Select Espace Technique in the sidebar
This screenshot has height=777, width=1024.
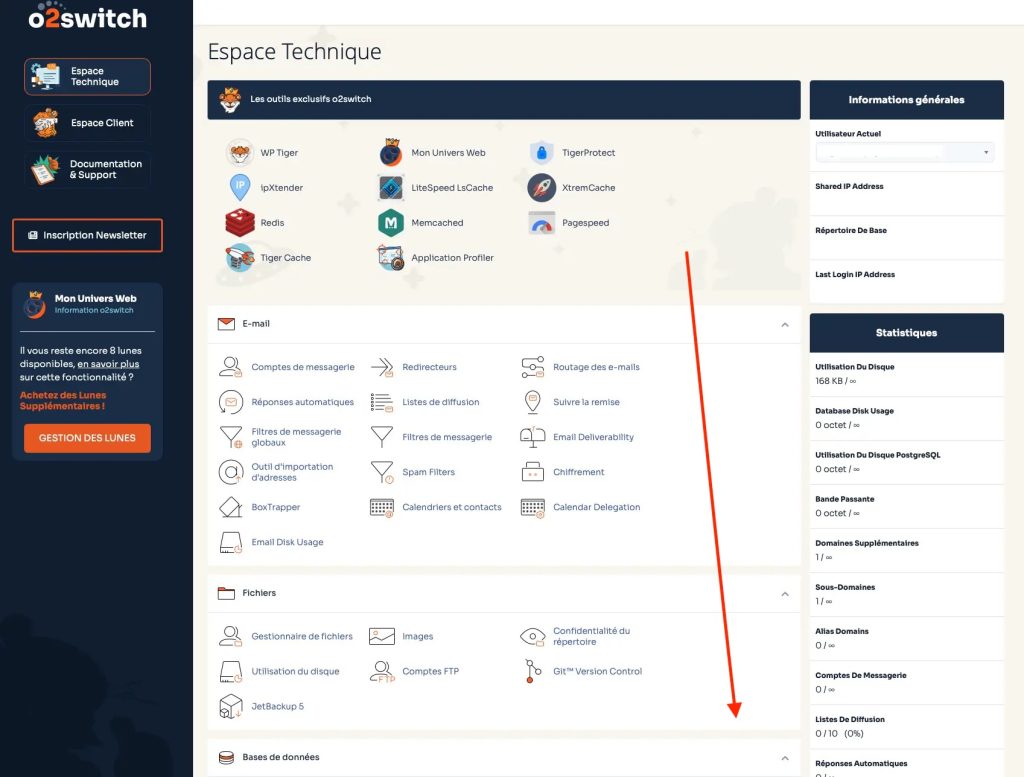point(88,76)
